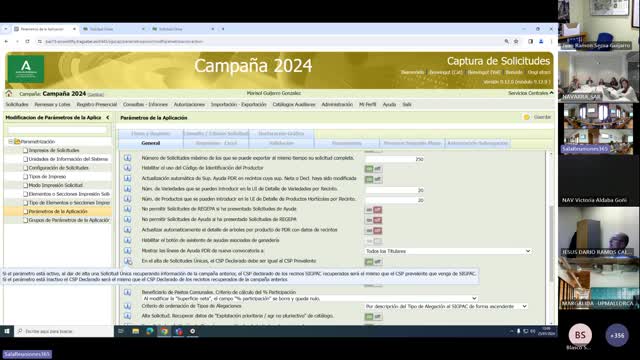The image size is (640, 360).
Task: Open the Todos los Titulares dropdown
Action: pos(448,251)
